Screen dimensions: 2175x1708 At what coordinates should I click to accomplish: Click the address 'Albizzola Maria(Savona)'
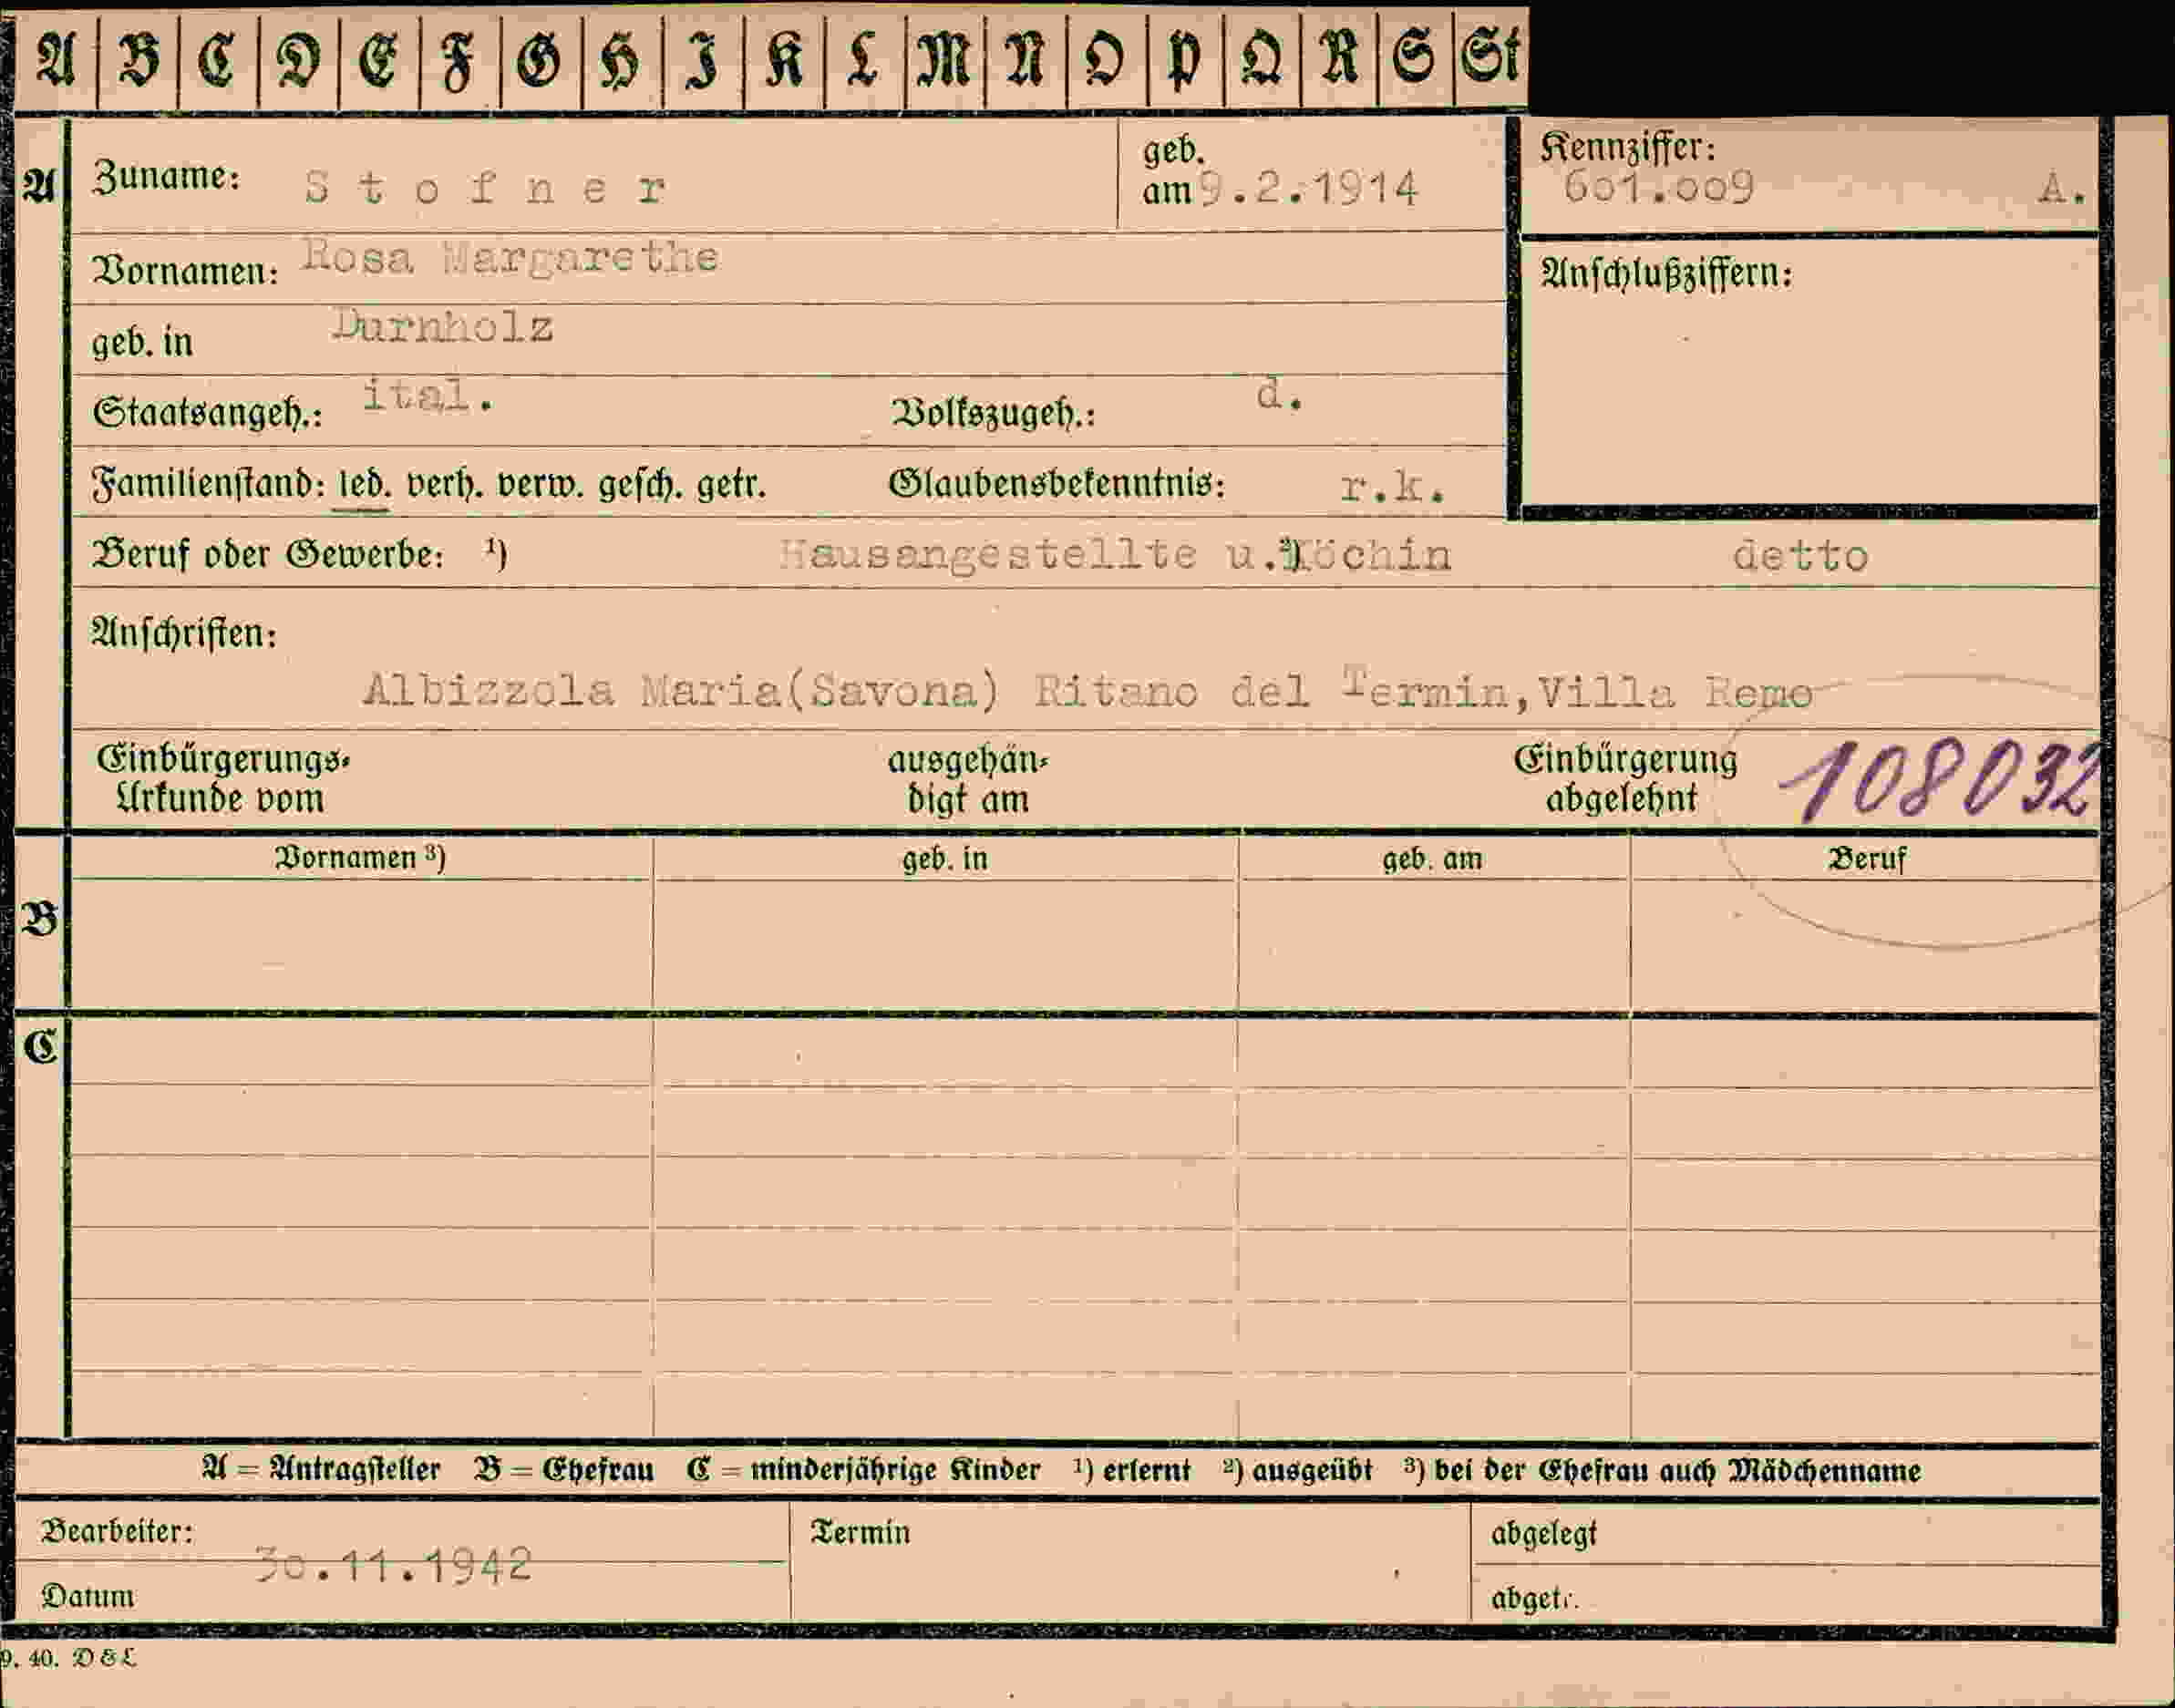[x=680, y=690]
